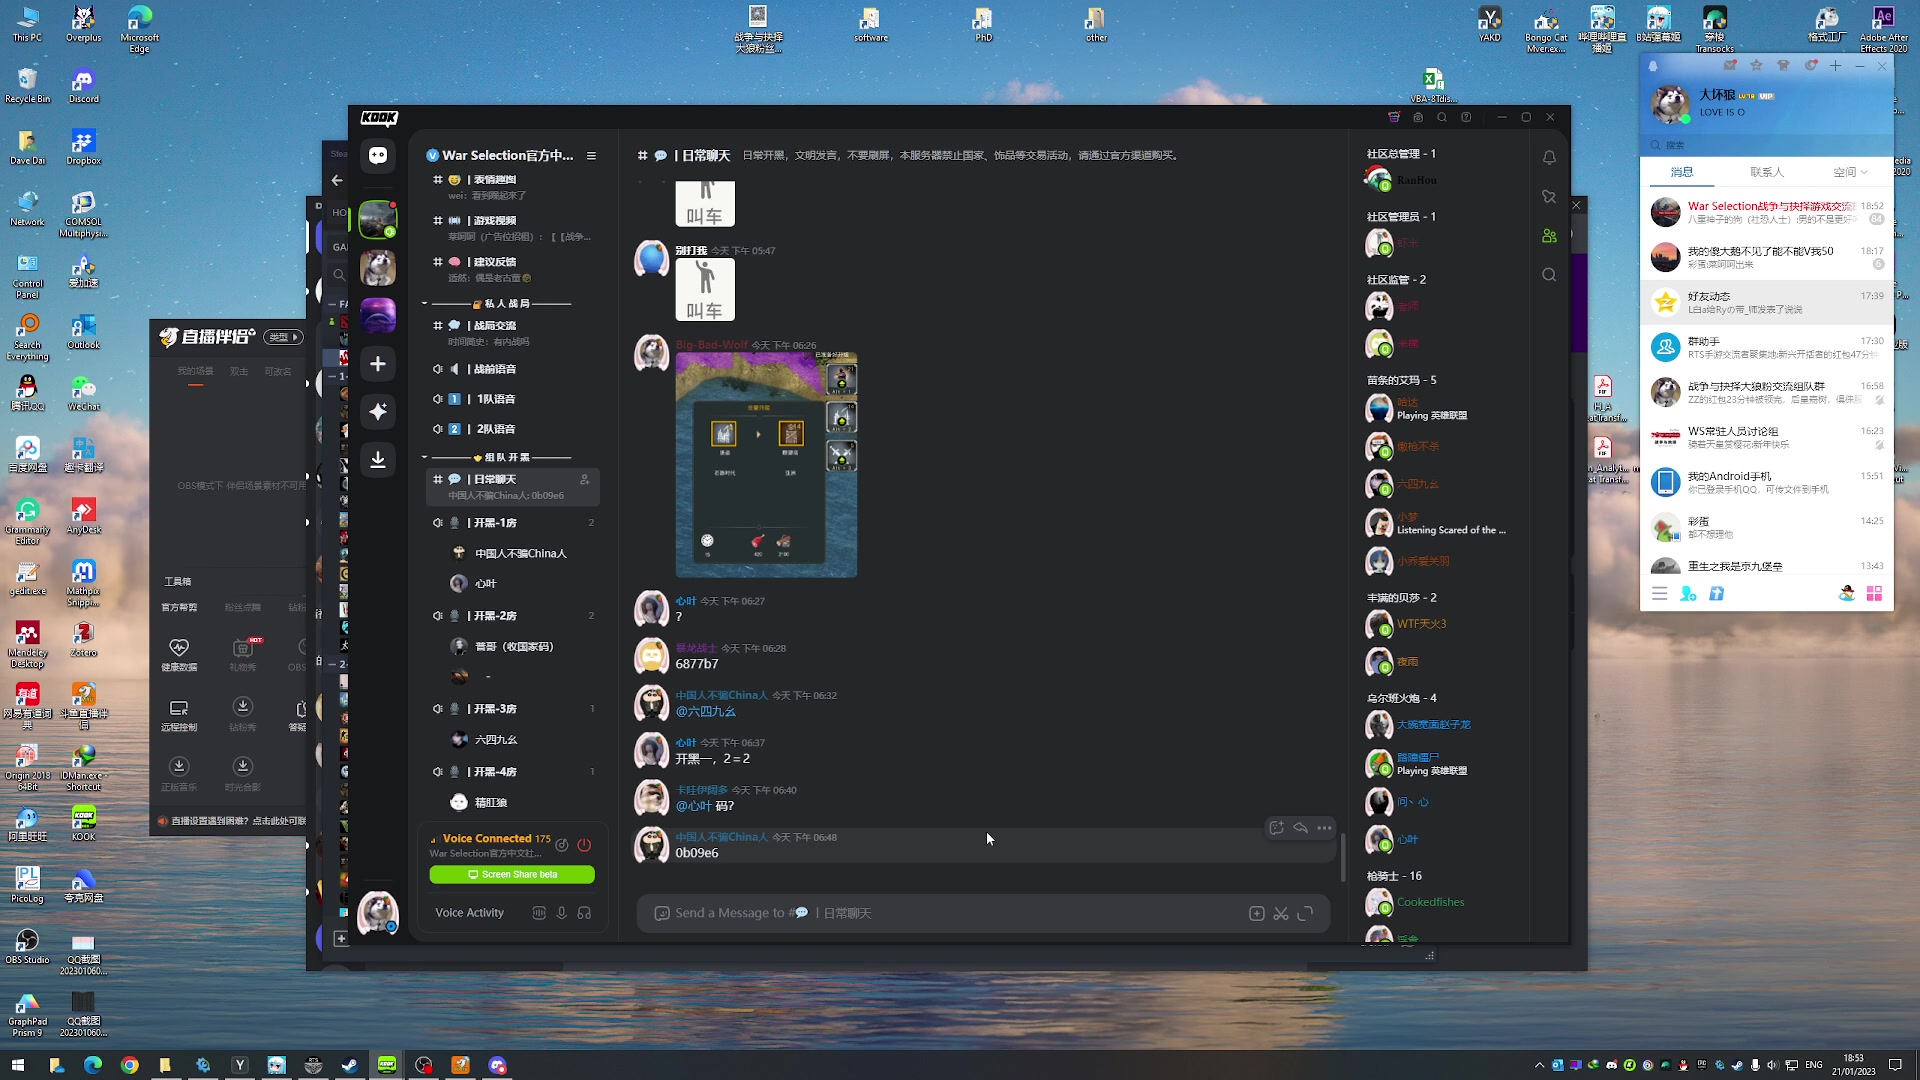Open member Cookedfishes profile
The height and width of the screenshot is (1080, 1920).
click(x=1430, y=903)
